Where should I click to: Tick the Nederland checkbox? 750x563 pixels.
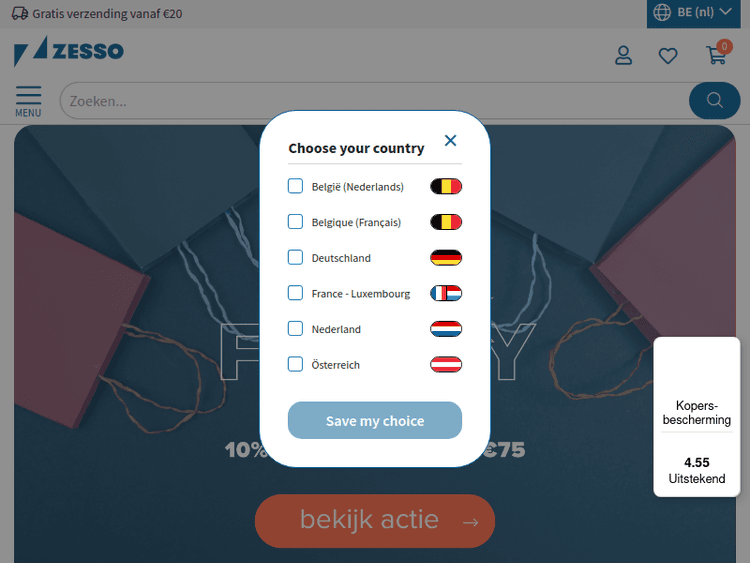(x=295, y=329)
